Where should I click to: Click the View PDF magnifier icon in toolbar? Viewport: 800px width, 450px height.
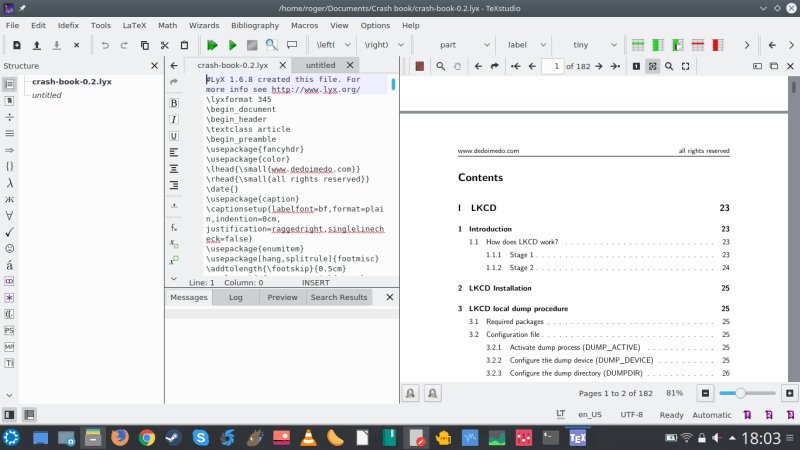pyautogui.click(x=271, y=45)
